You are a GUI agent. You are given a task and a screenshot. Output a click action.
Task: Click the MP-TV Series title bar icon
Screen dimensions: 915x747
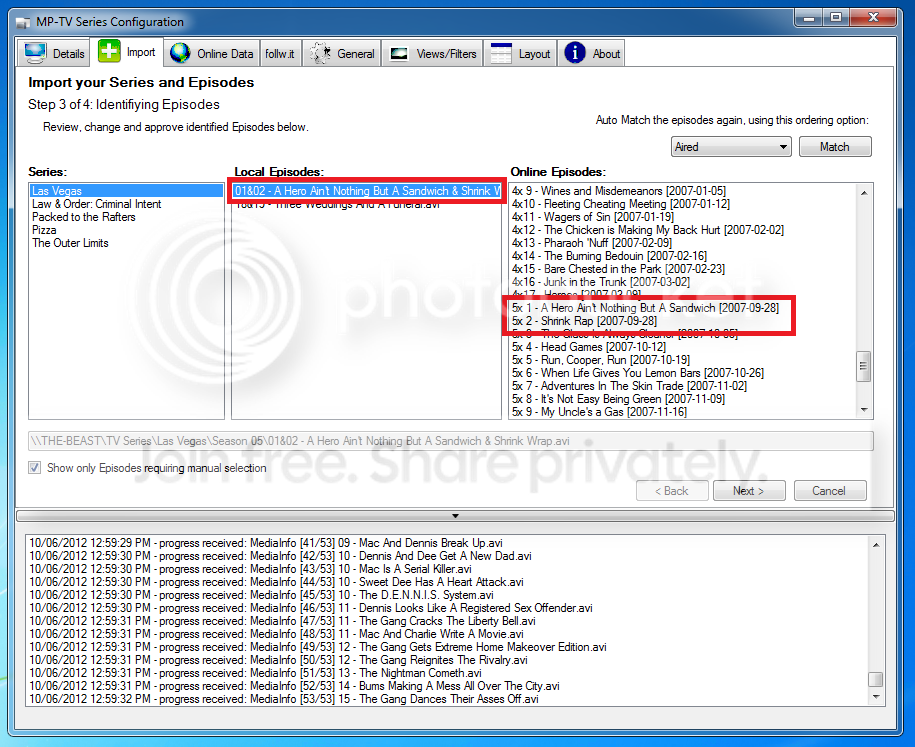pyautogui.click(x=23, y=22)
